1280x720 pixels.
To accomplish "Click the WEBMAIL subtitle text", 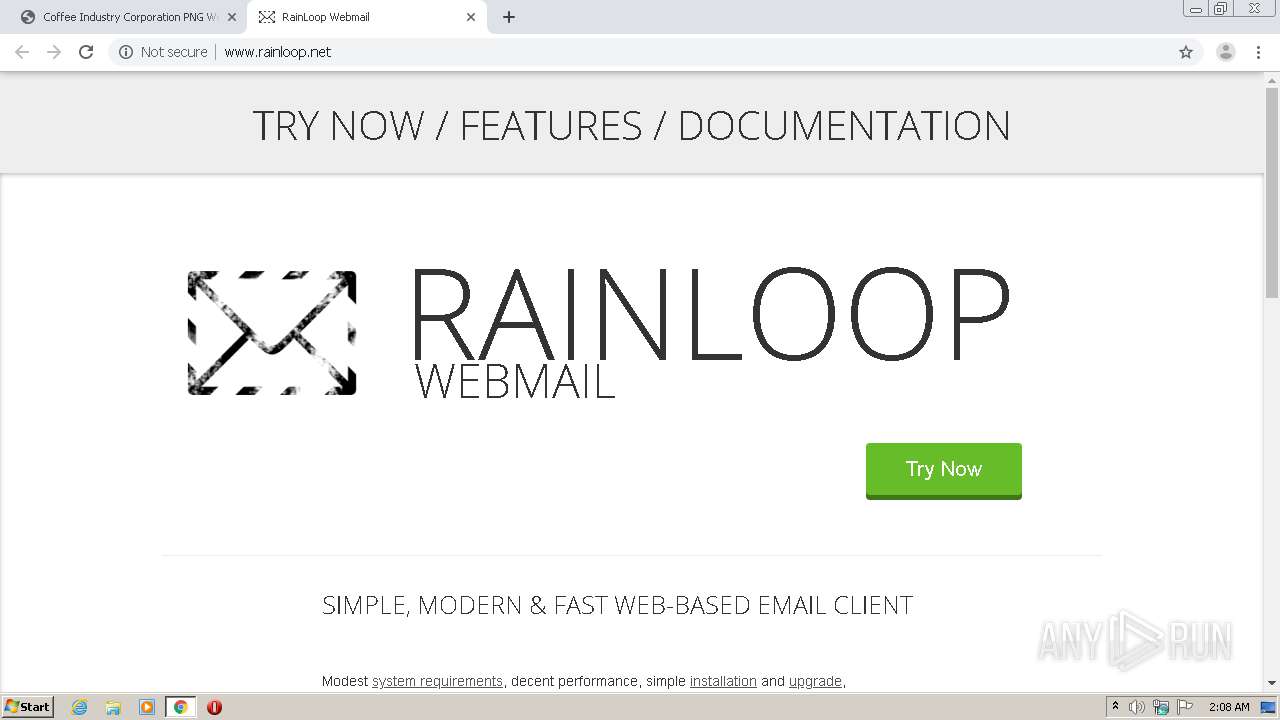I will coord(514,382).
